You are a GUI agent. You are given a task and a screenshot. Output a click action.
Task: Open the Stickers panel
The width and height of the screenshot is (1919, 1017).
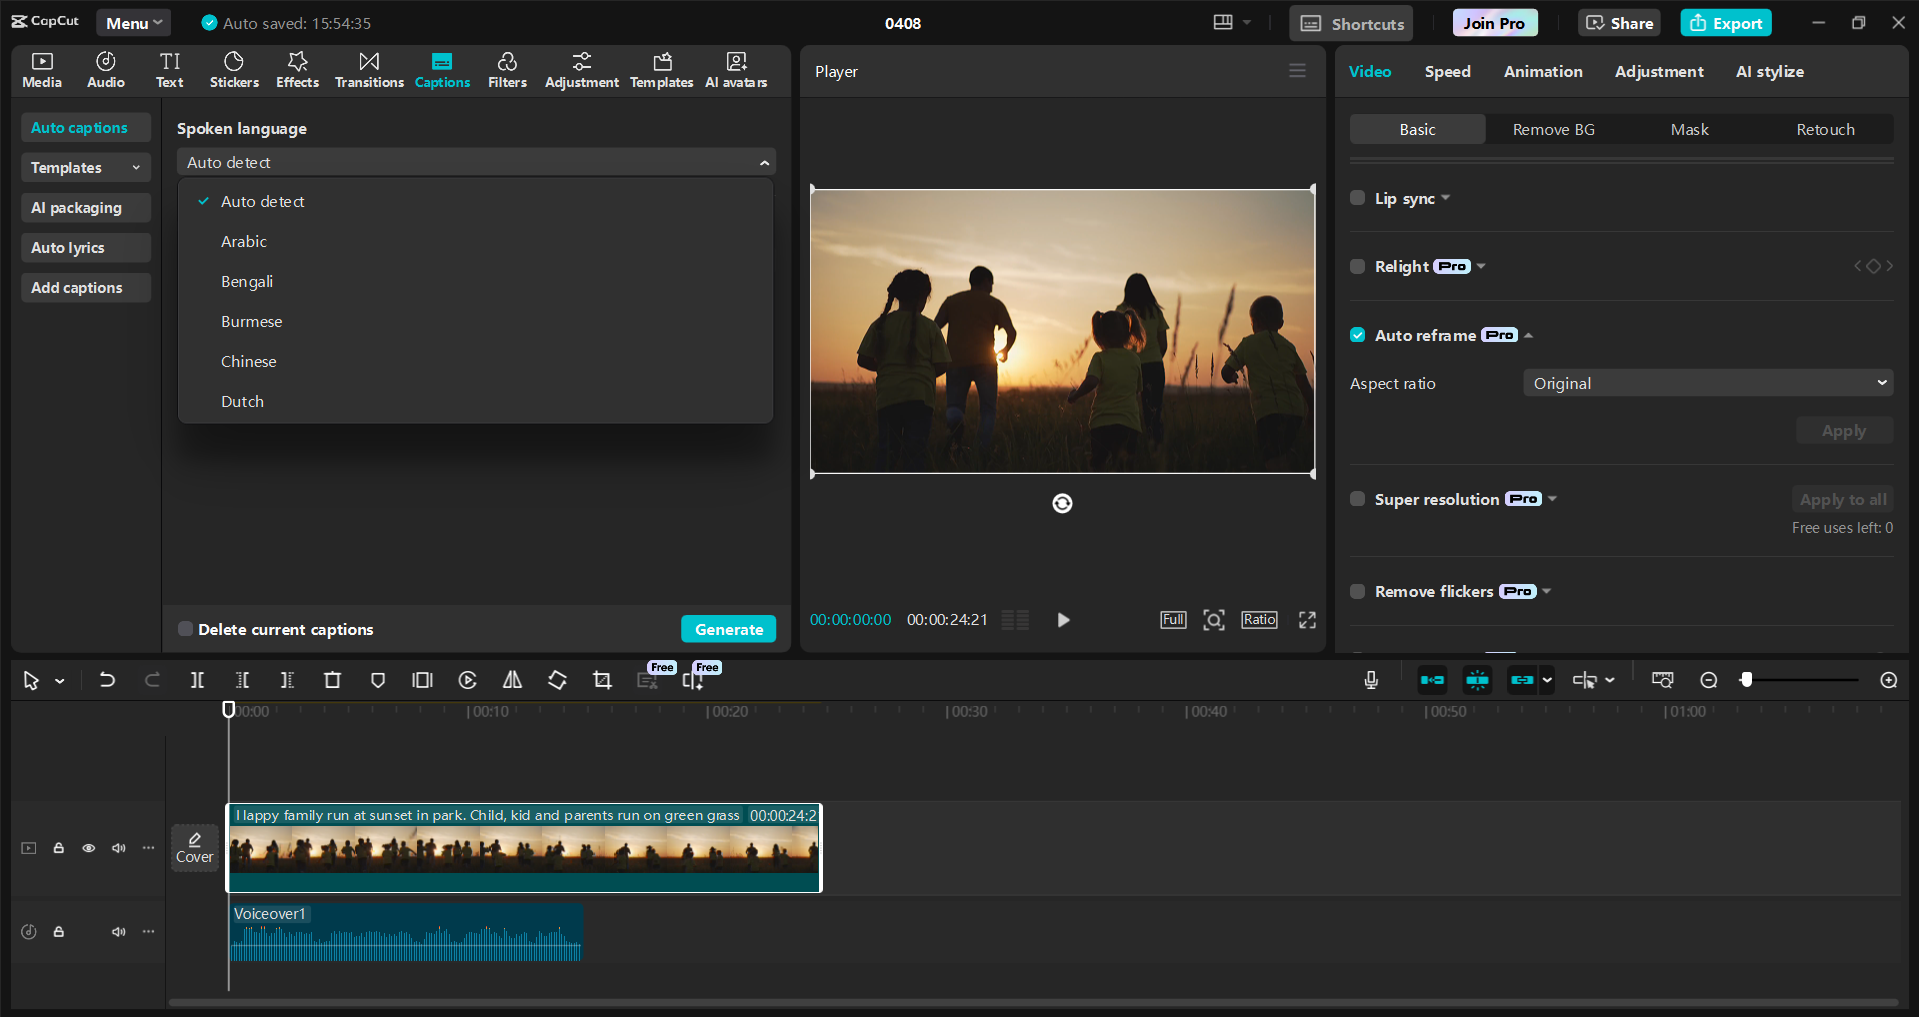pyautogui.click(x=234, y=70)
